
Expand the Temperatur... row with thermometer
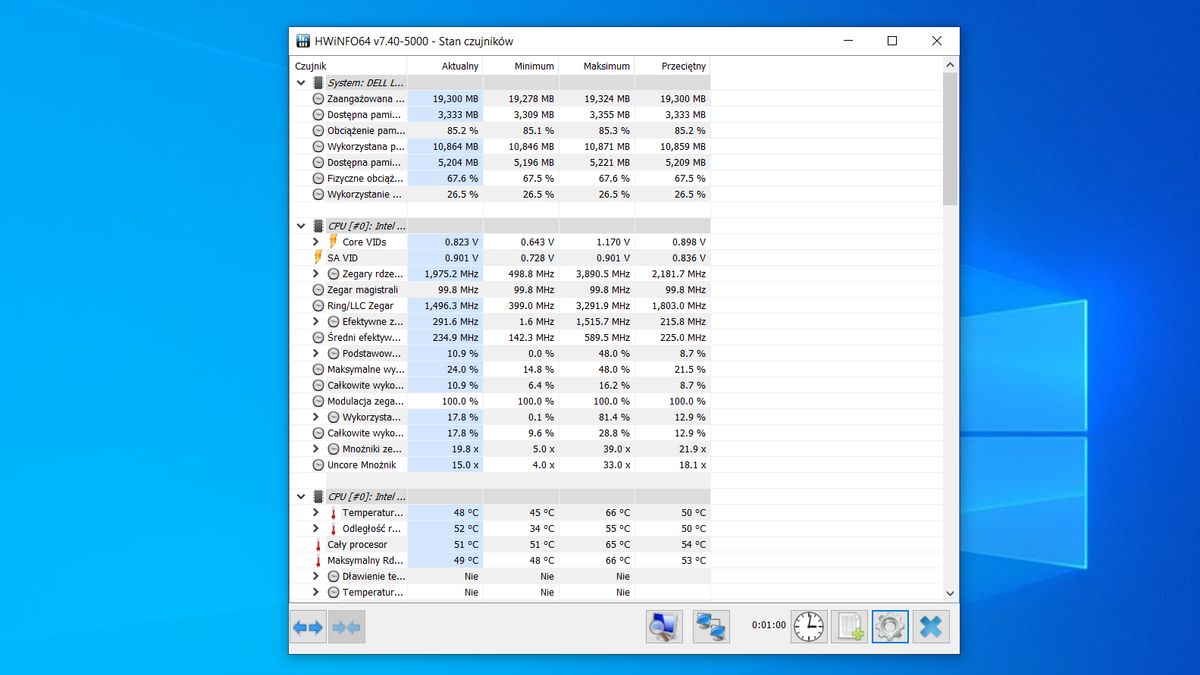coord(317,513)
